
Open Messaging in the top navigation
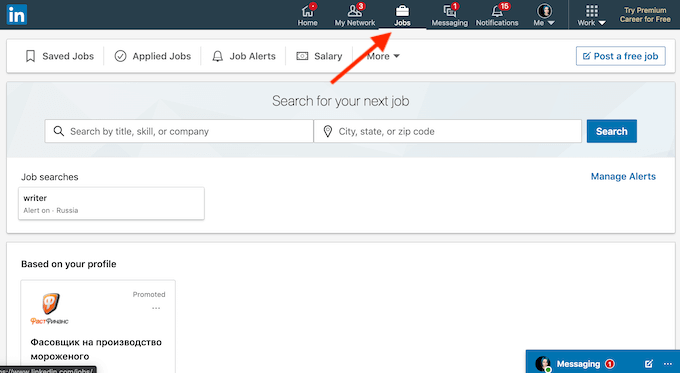pos(449,15)
